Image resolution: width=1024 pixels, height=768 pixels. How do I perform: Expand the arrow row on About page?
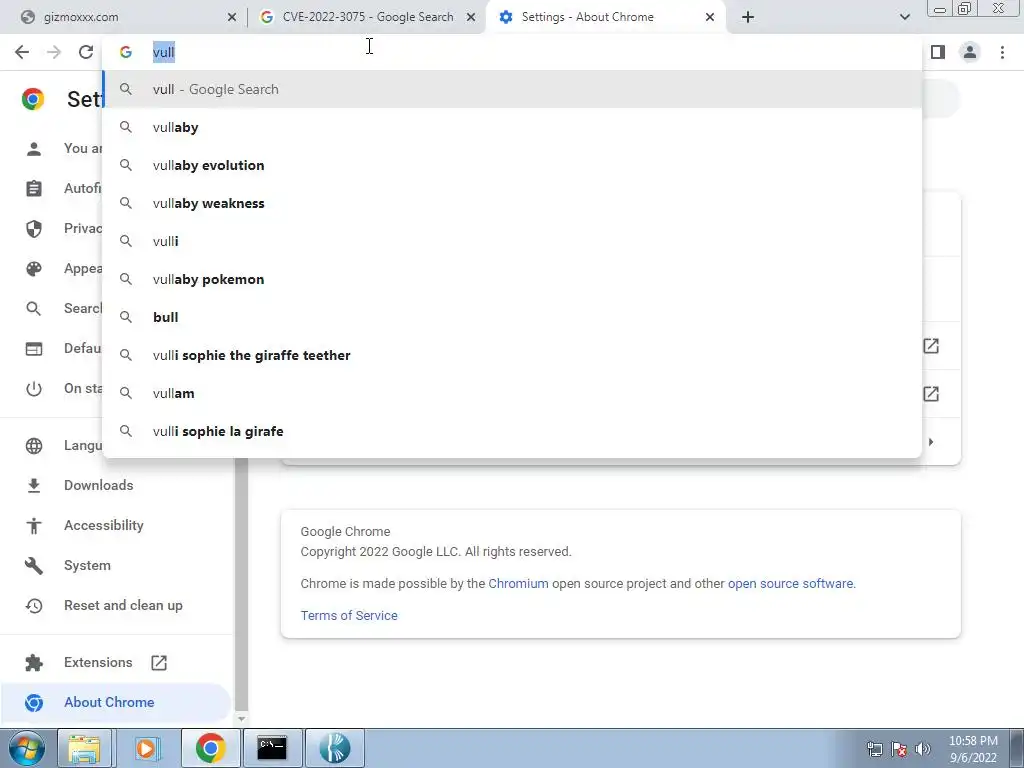tap(931, 442)
